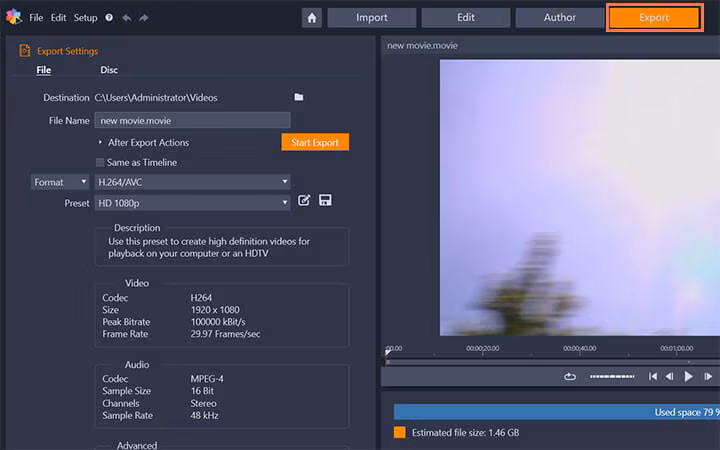The height and width of the screenshot is (450, 720).
Task: Click the Estimated file size text
Action: click(x=466, y=433)
